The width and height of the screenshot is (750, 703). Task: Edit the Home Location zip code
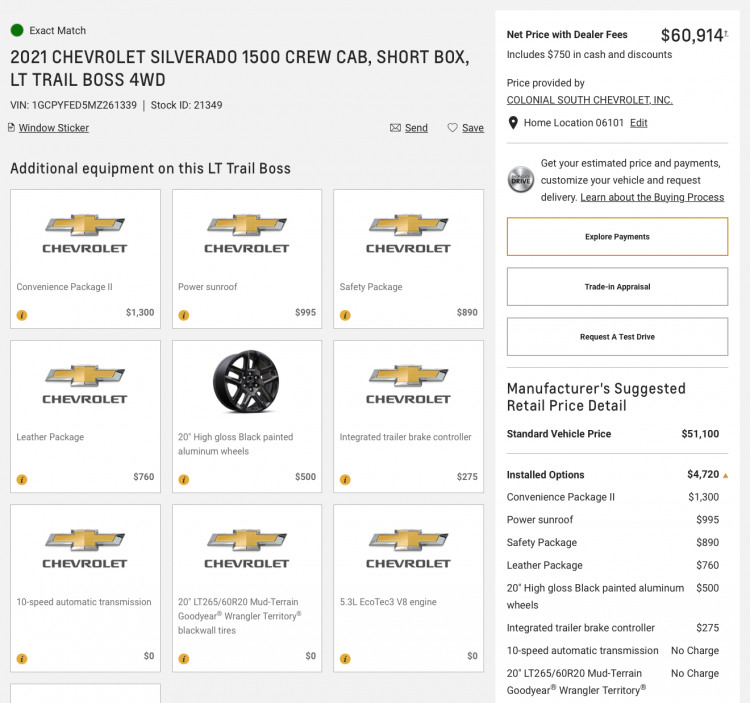(x=638, y=123)
